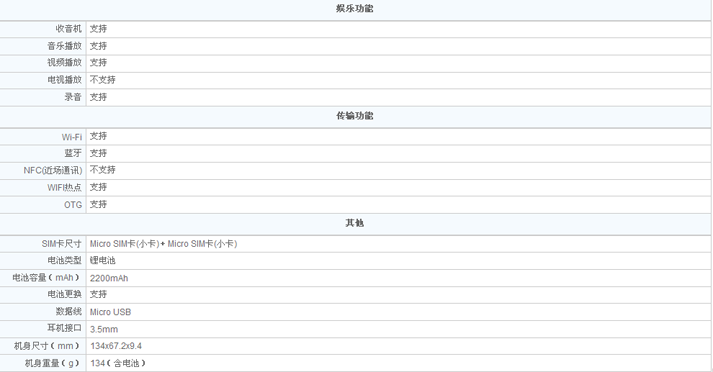This screenshot has width=713, height=372.
Task: Click 不支持 value in 电视播放 row
Action: (103, 80)
